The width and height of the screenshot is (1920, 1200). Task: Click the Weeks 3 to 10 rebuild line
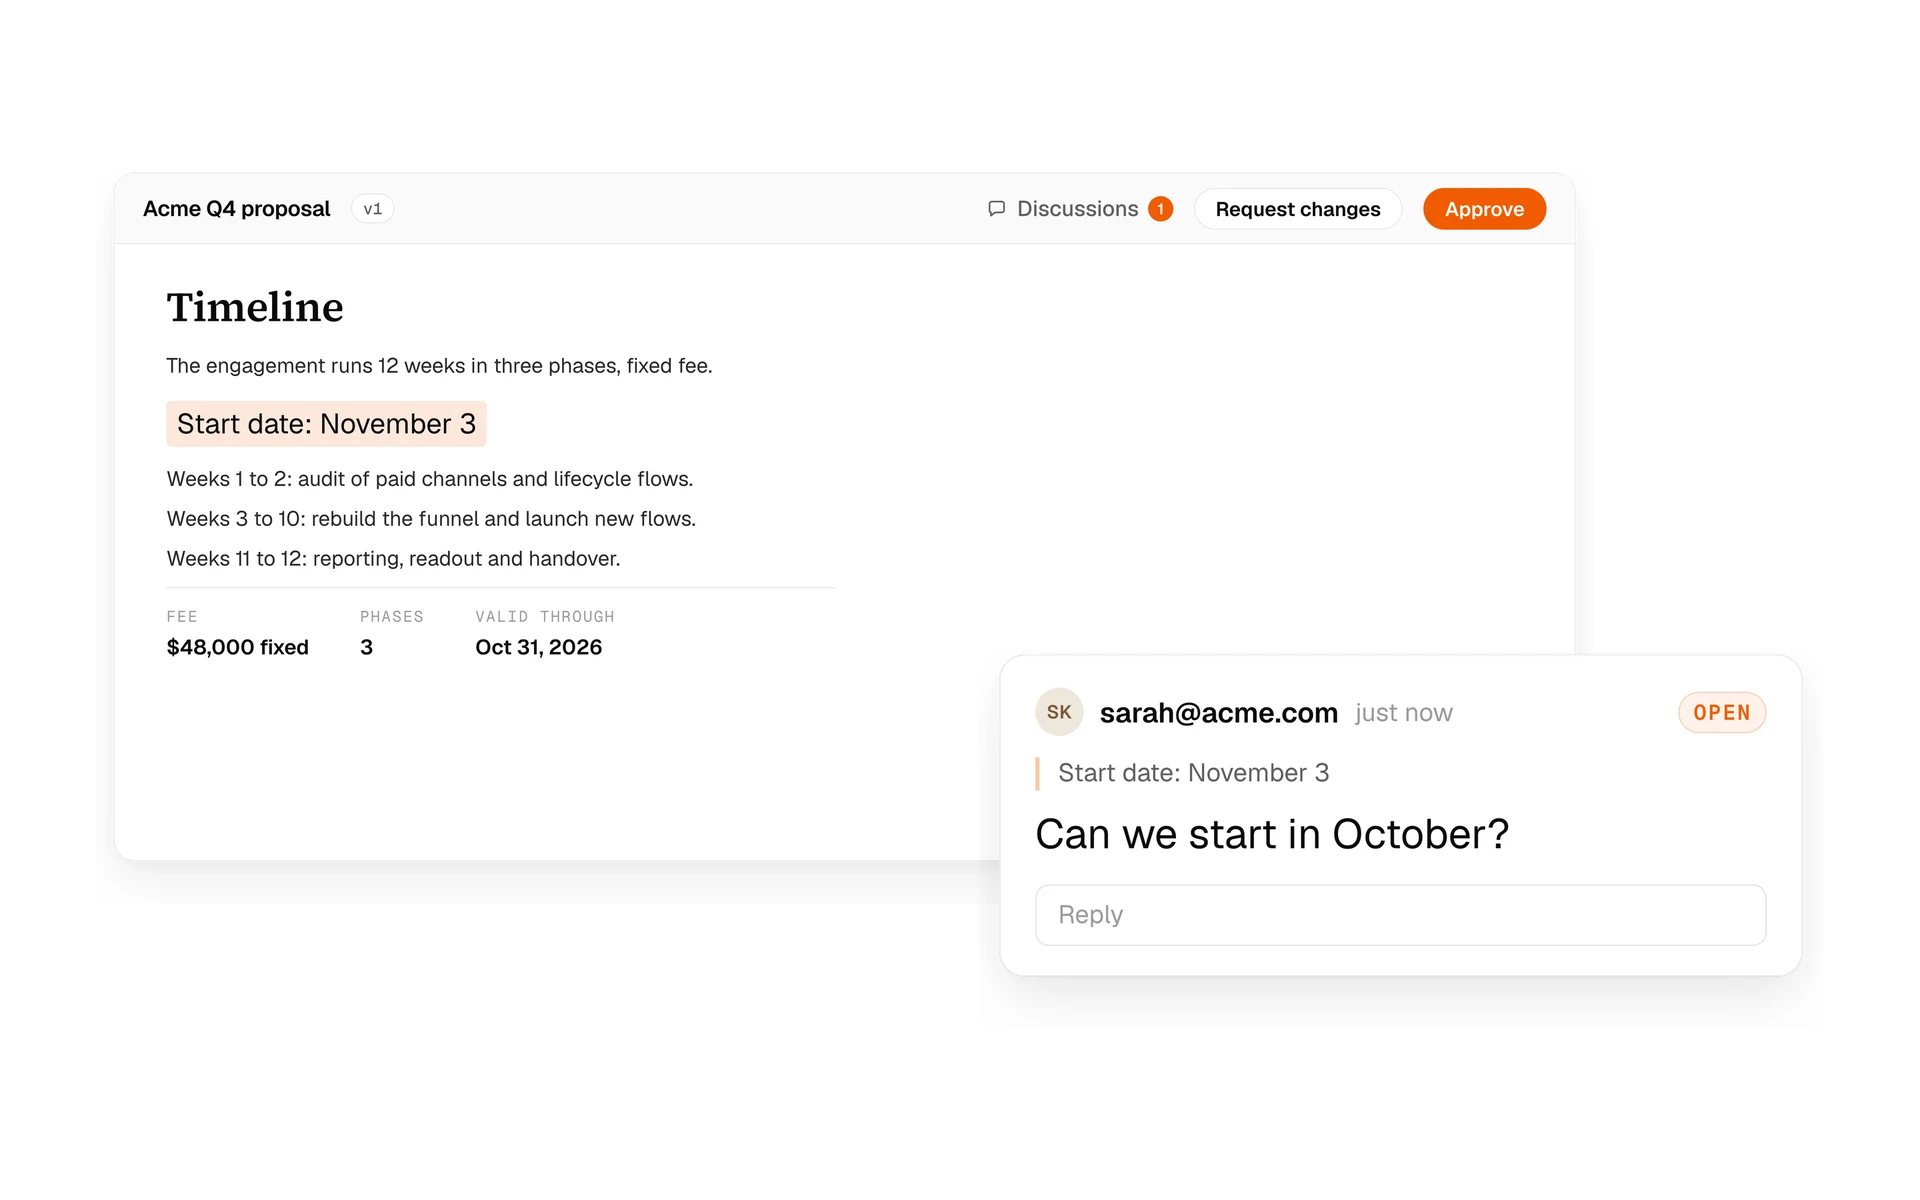click(x=431, y=519)
